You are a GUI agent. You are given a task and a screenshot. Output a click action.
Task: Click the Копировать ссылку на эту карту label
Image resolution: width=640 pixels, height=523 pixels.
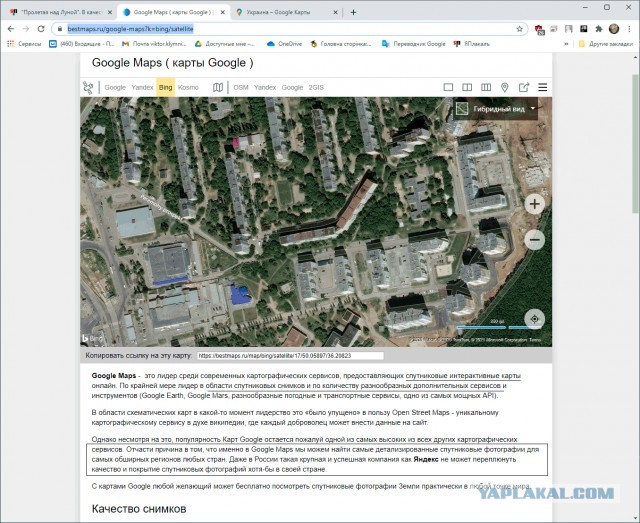tap(138, 356)
